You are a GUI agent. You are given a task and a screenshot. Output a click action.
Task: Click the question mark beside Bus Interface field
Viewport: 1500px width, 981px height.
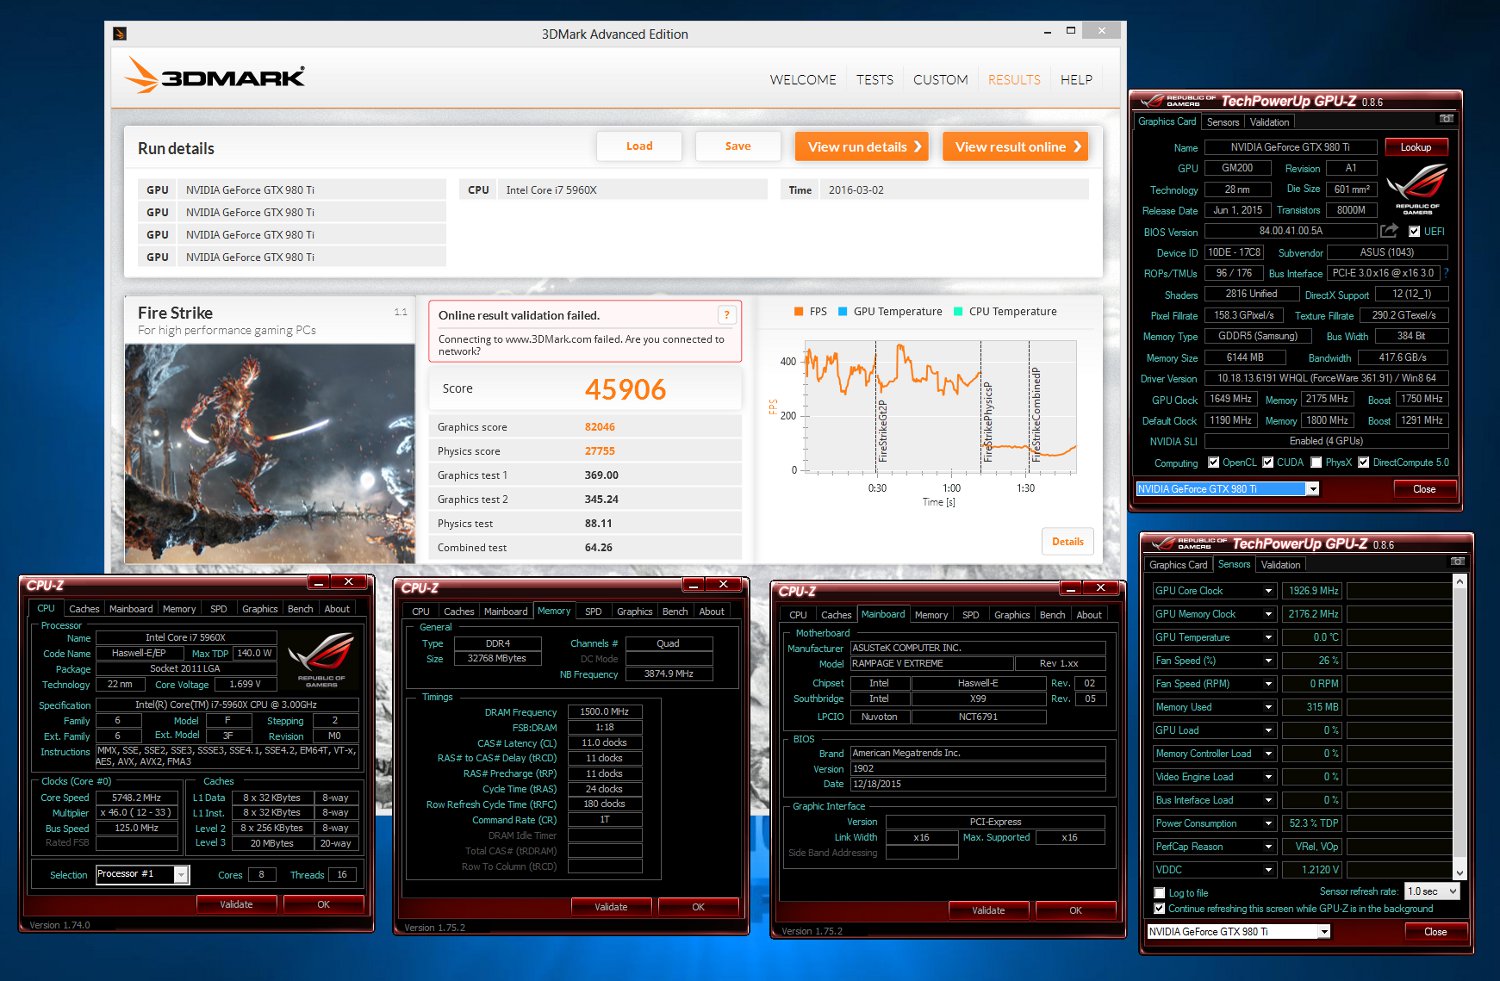1446,273
